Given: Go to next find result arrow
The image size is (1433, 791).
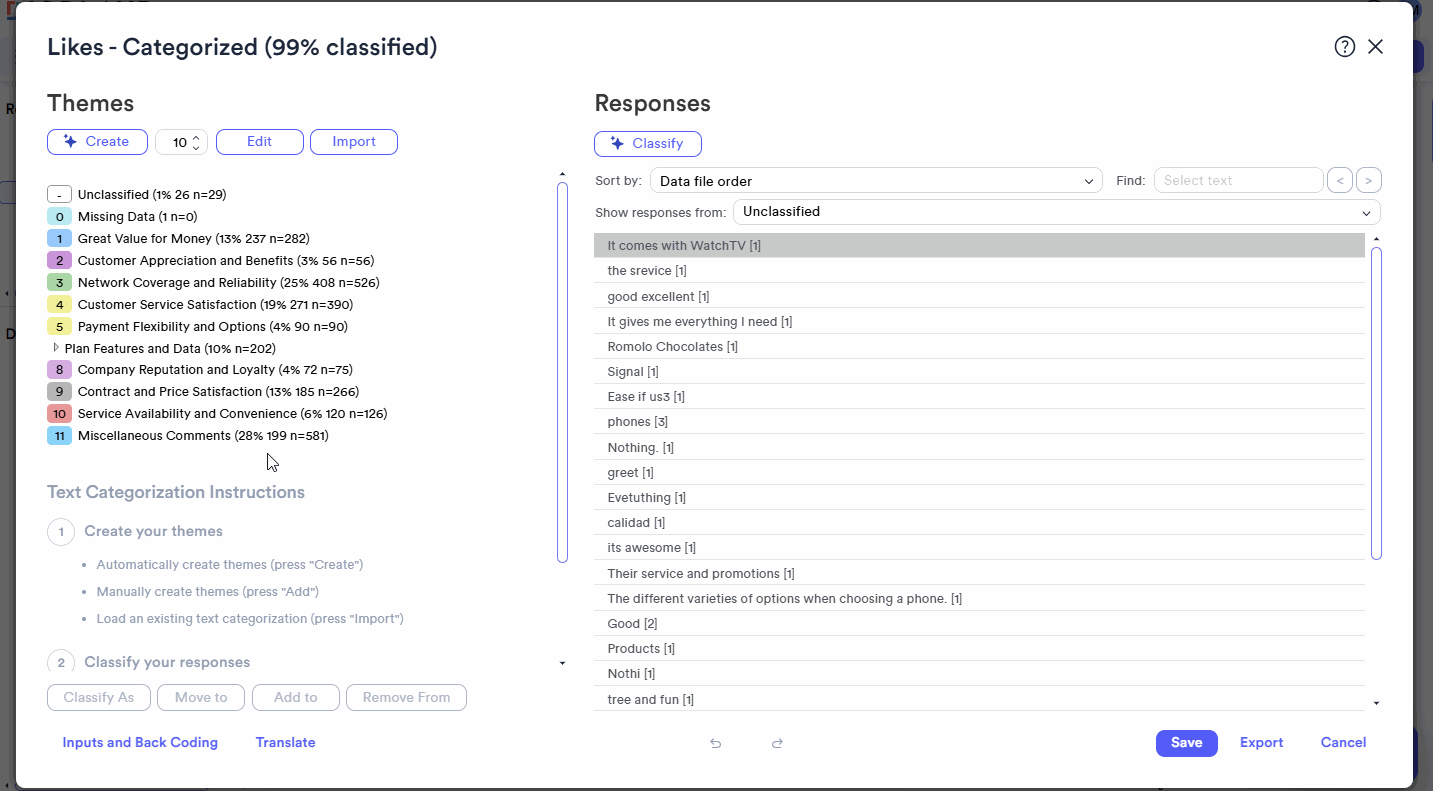Looking at the screenshot, I should pos(1369,181).
